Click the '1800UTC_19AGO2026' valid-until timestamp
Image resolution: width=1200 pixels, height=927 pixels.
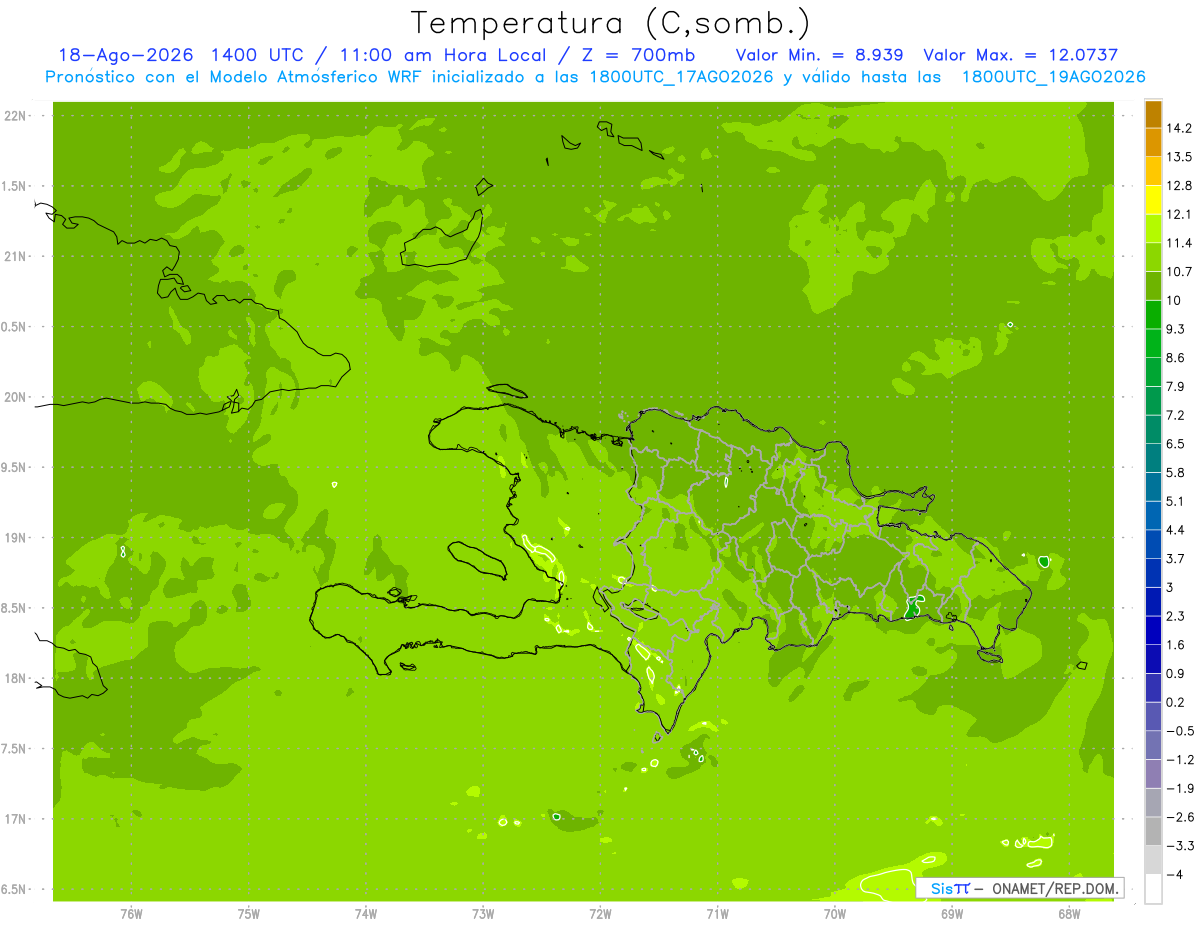tap(1053, 77)
